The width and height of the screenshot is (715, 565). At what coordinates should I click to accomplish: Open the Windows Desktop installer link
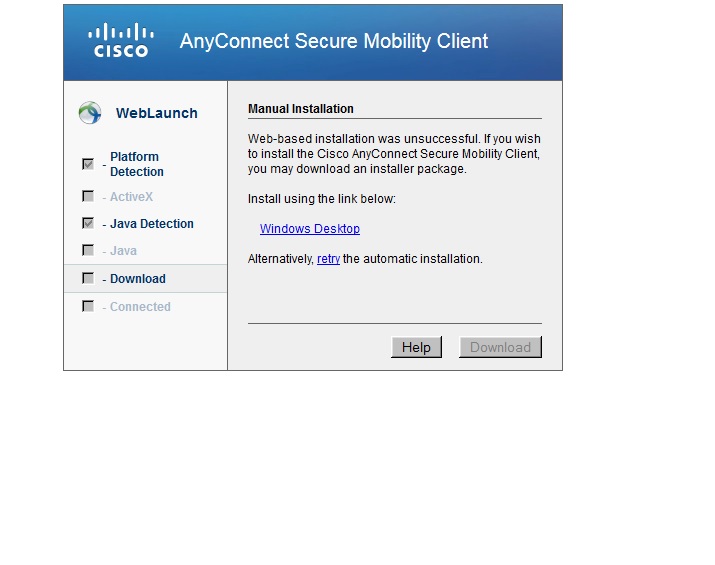pyautogui.click(x=310, y=228)
